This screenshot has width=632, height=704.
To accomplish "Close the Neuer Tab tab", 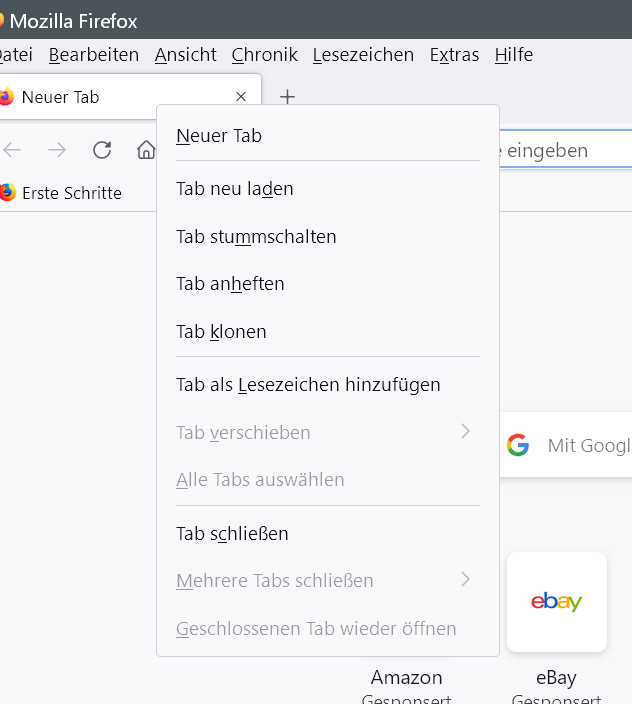I will click(x=240, y=97).
